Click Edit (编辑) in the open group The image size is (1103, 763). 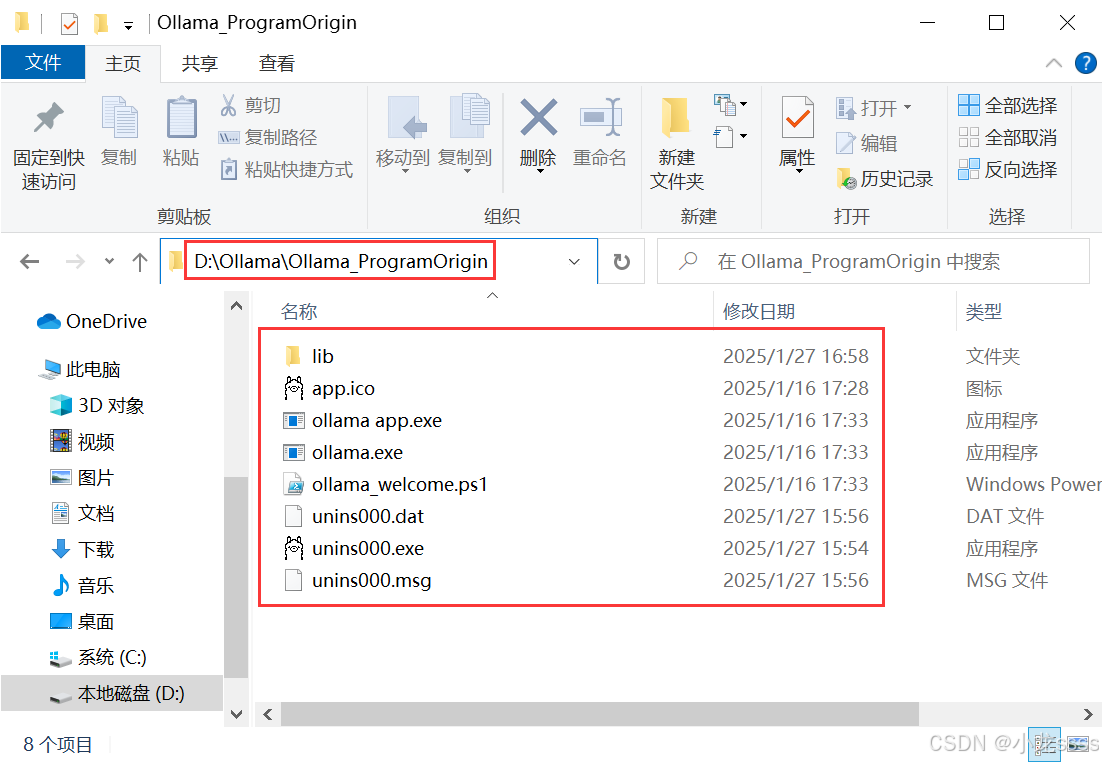click(867, 143)
